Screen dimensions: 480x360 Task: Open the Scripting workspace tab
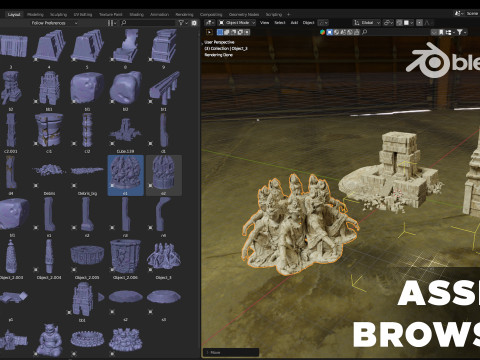[x=274, y=14]
